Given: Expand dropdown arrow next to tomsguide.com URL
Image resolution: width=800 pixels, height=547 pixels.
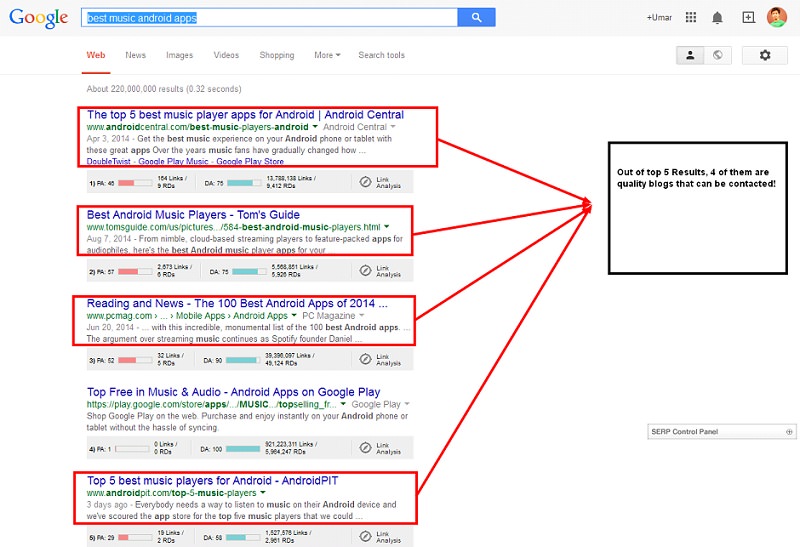Looking at the screenshot, I should [x=387, y=227].
